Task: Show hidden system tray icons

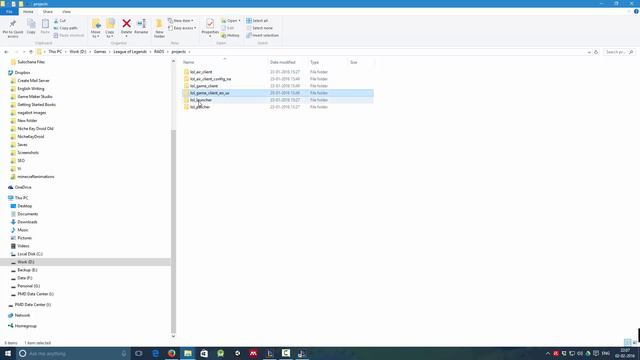Action: (548, 353)
